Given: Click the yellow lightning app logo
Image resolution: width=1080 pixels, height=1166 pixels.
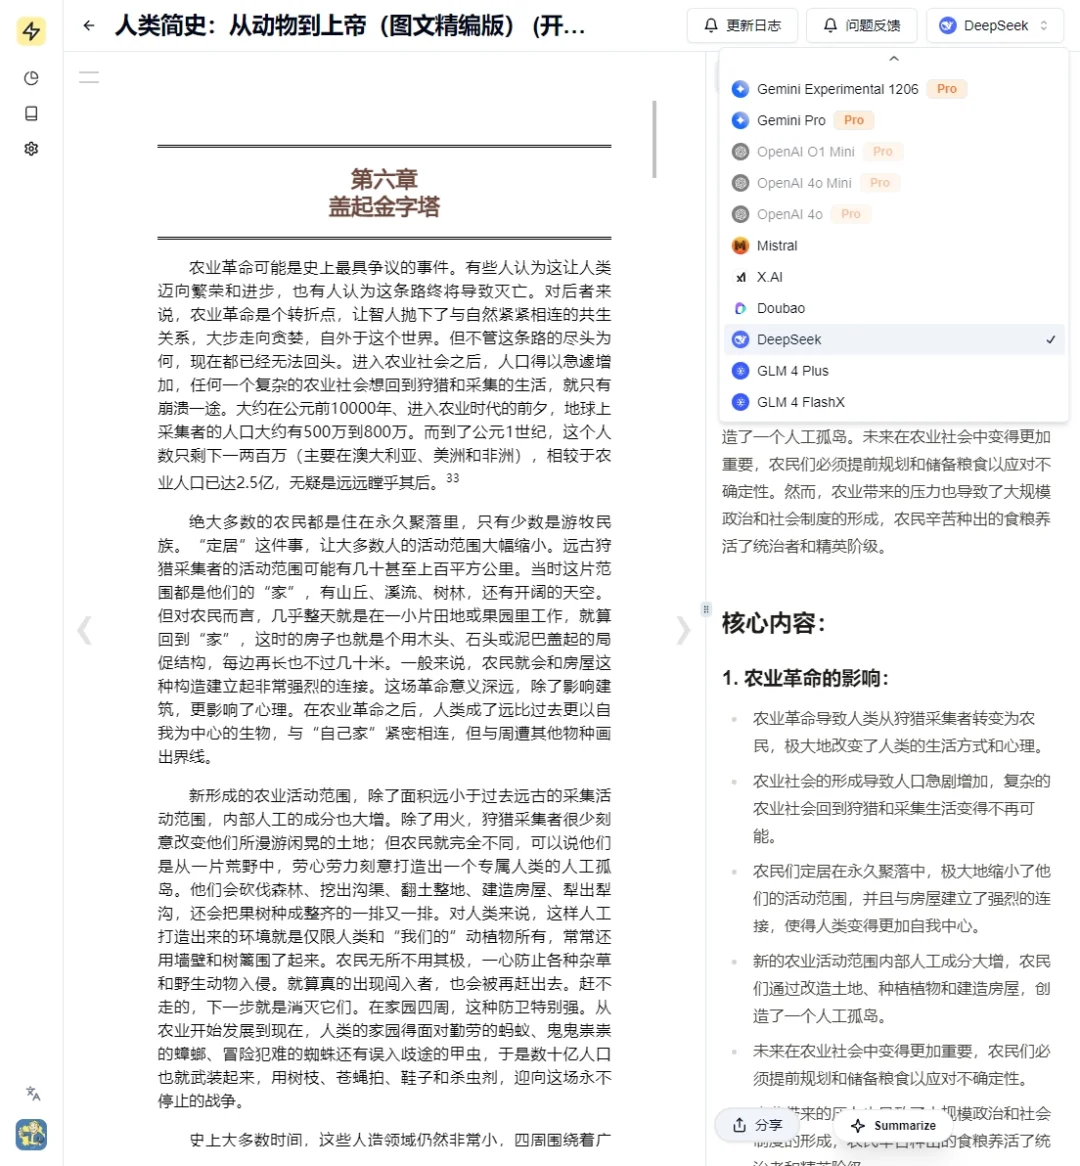Looking at the screenshot, I should pos(31,31).
